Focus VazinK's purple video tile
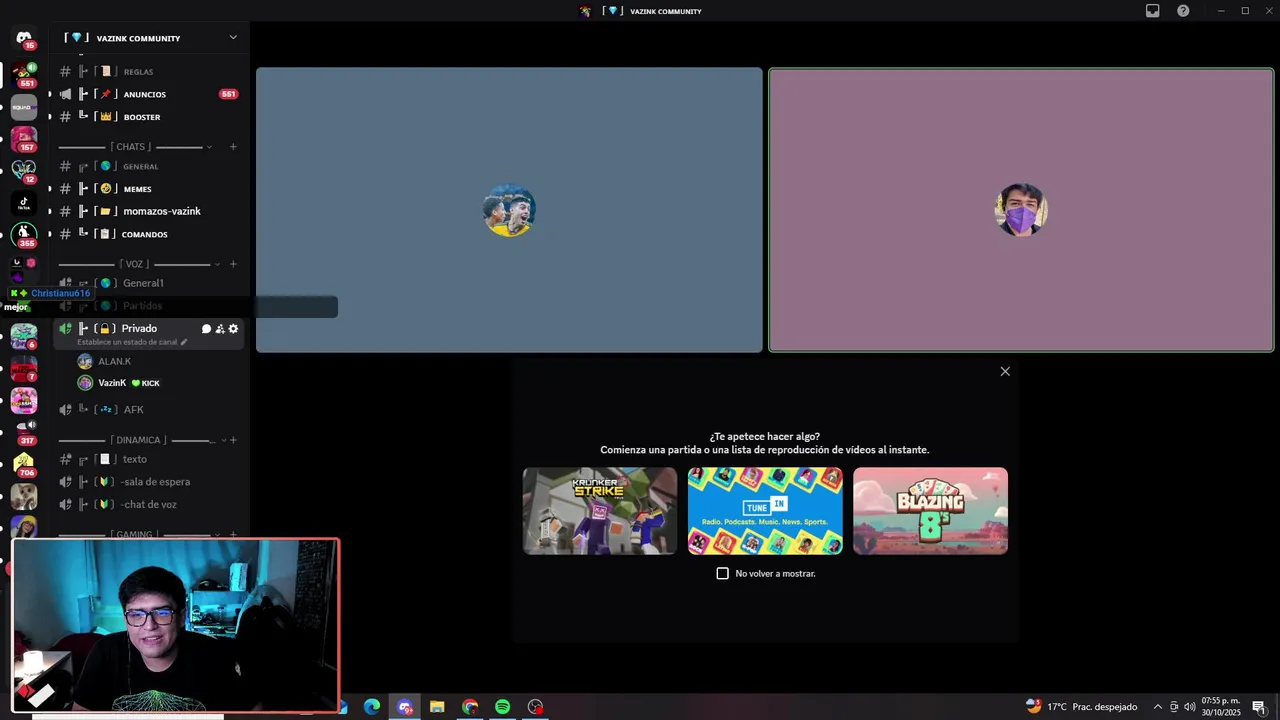 (1021, 210)
